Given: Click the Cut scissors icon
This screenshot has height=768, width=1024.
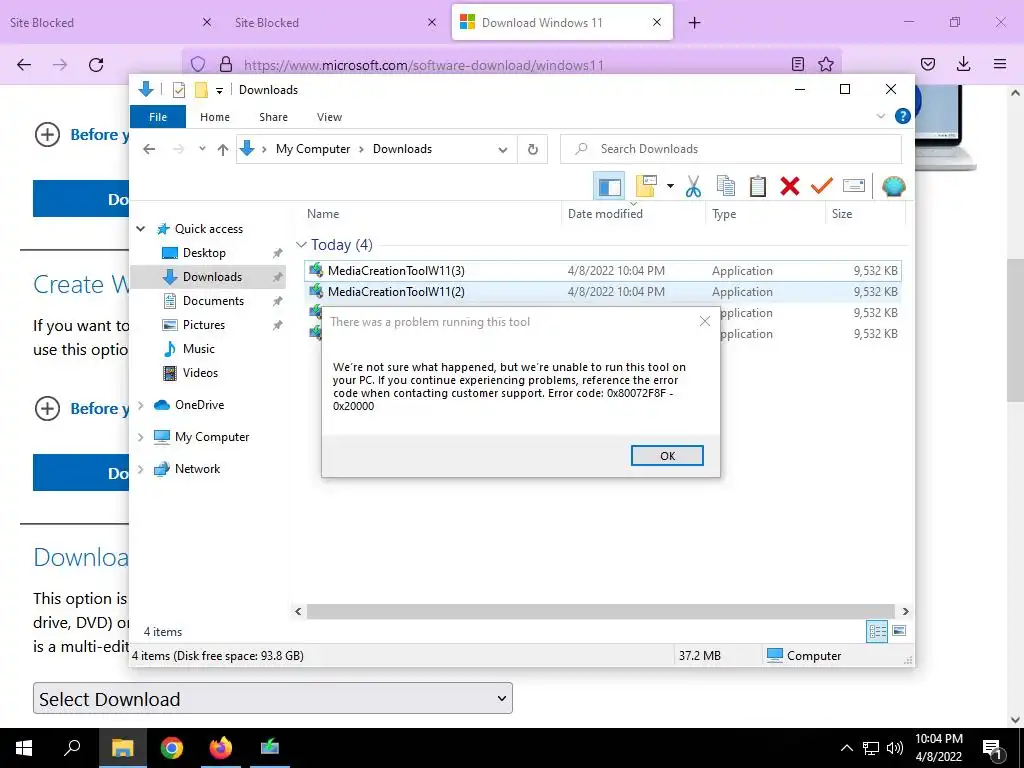Looking at the screenshot, I should (x=693, y=187).
